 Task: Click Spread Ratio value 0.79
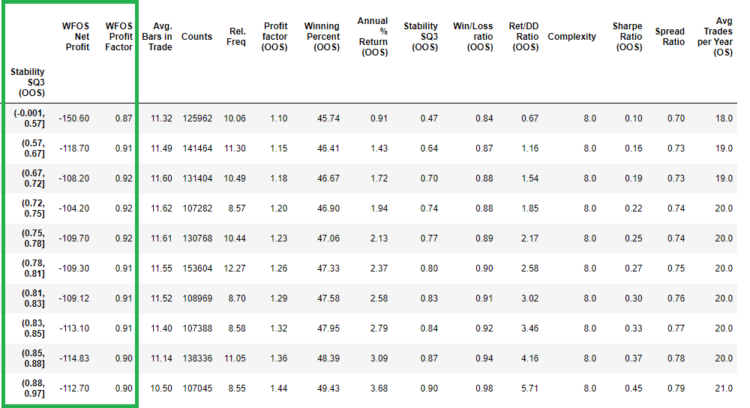(676, 388)
